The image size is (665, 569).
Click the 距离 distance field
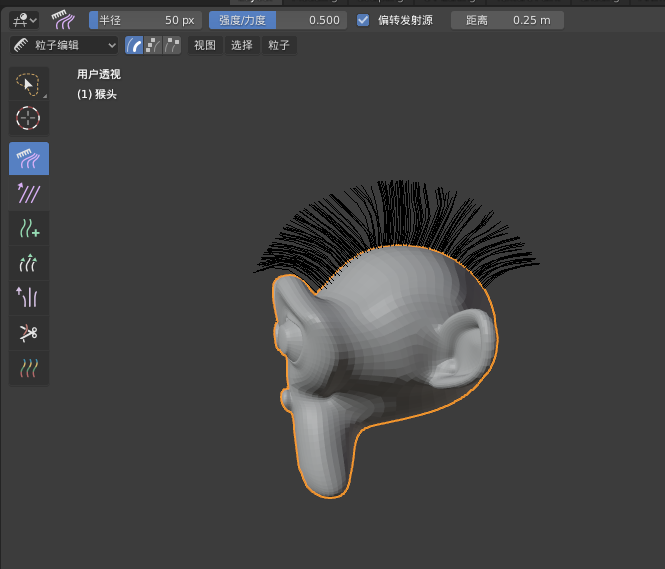(507, 20)
